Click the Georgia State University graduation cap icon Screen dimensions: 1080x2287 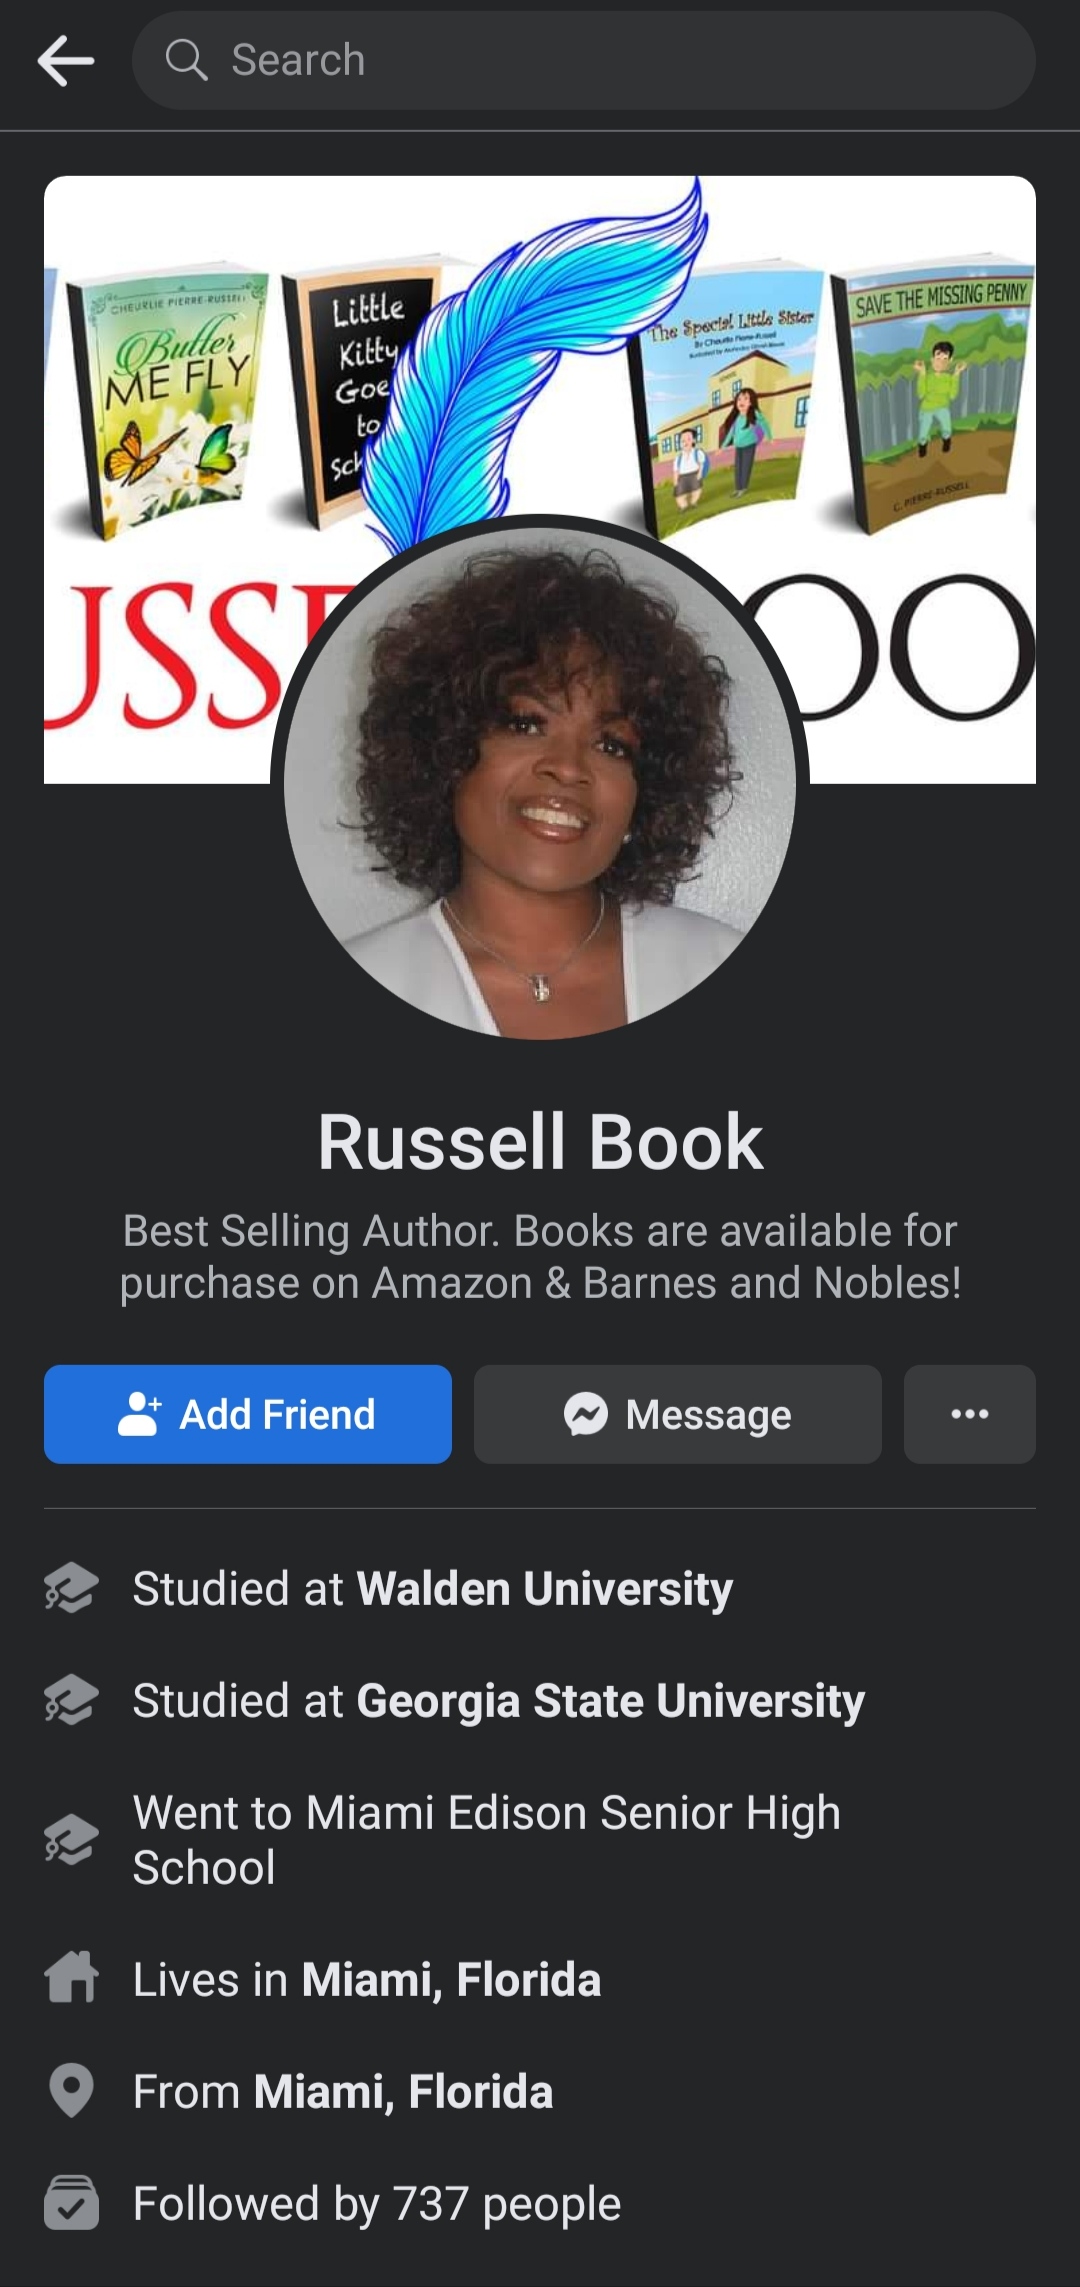pos(71,1700)
